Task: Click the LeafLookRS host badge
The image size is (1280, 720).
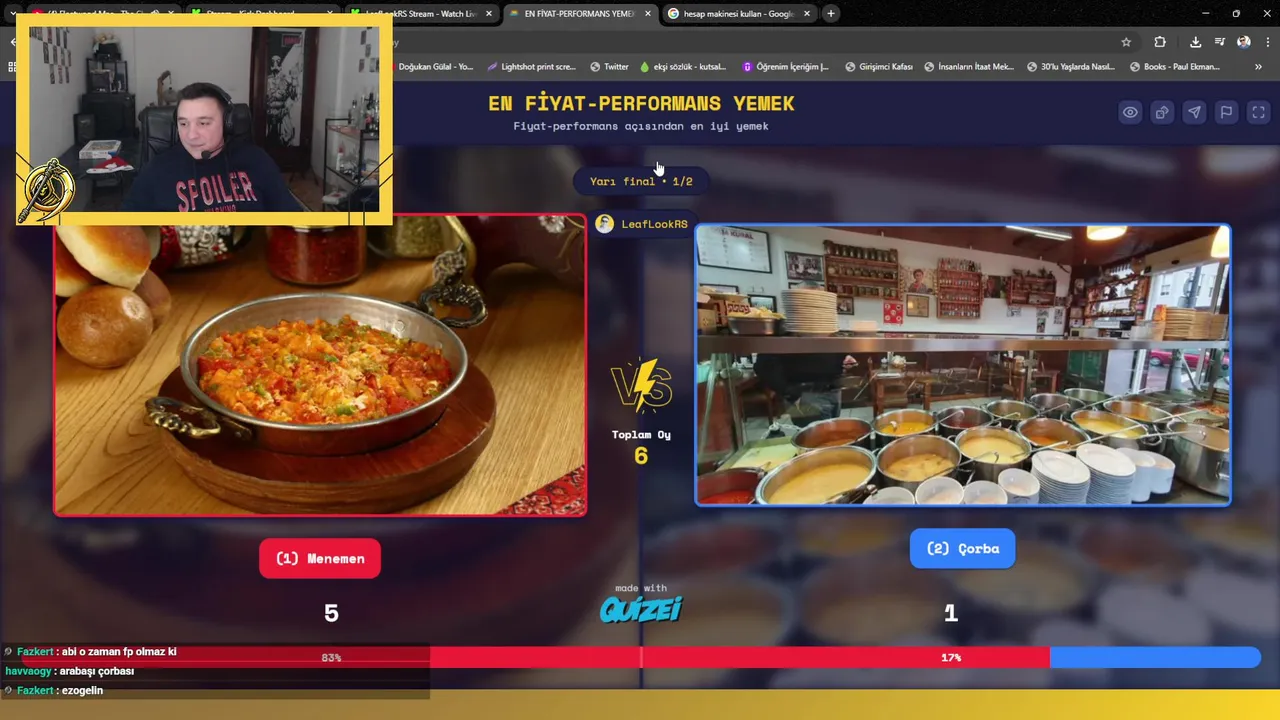Action: click(642, 224)
